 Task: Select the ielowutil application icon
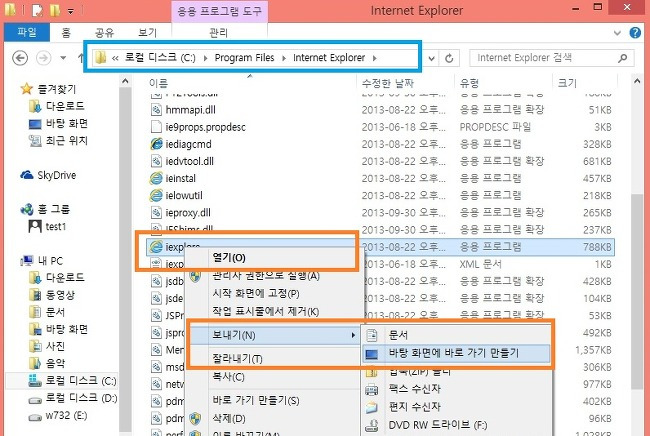point(156,195)
